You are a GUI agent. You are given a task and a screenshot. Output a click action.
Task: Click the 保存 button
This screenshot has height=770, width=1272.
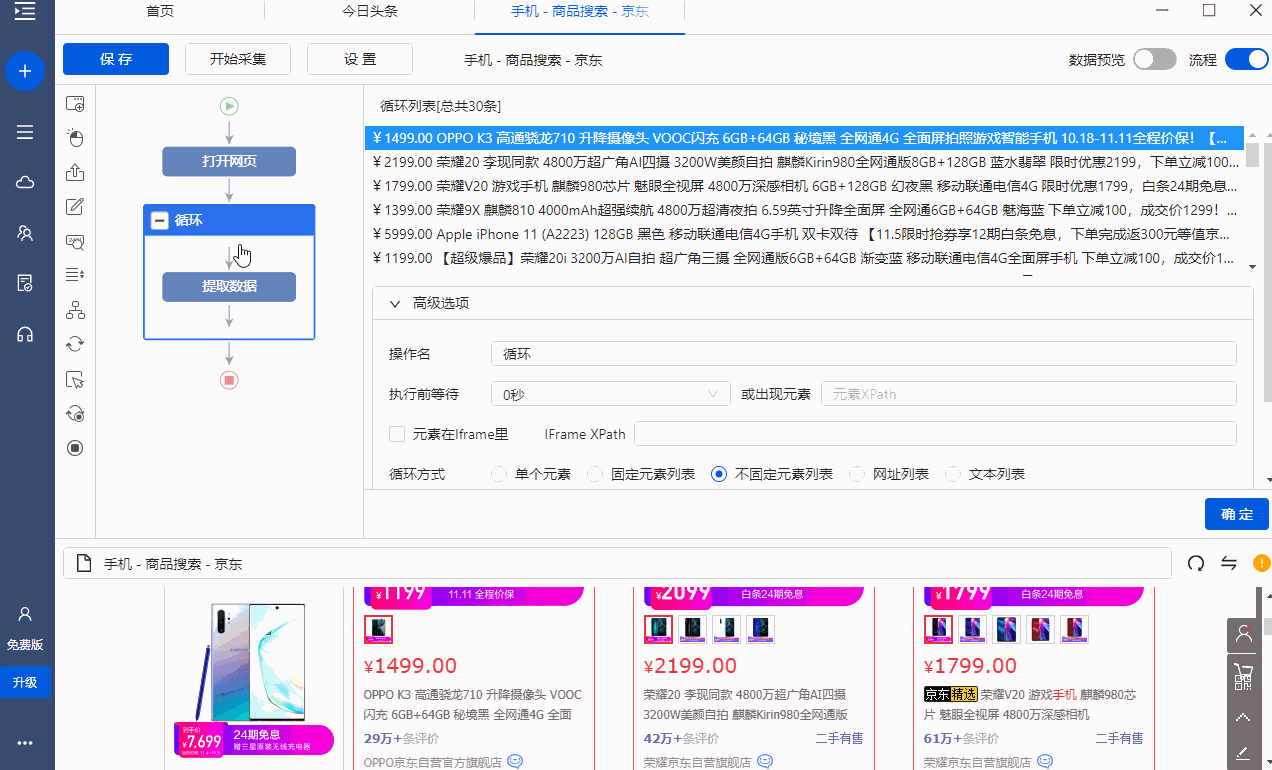point(116,59)
